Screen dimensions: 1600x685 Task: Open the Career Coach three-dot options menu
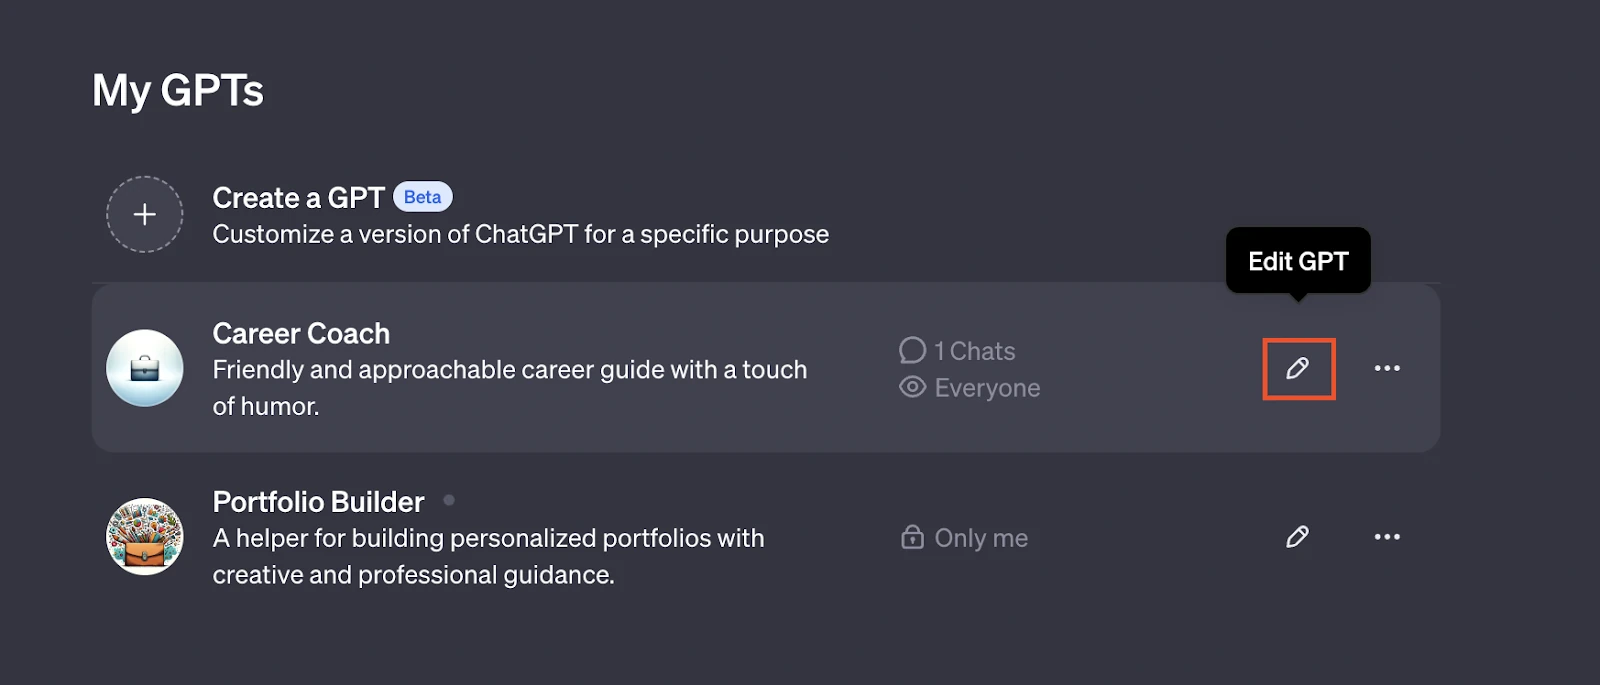pos(1387,368)
